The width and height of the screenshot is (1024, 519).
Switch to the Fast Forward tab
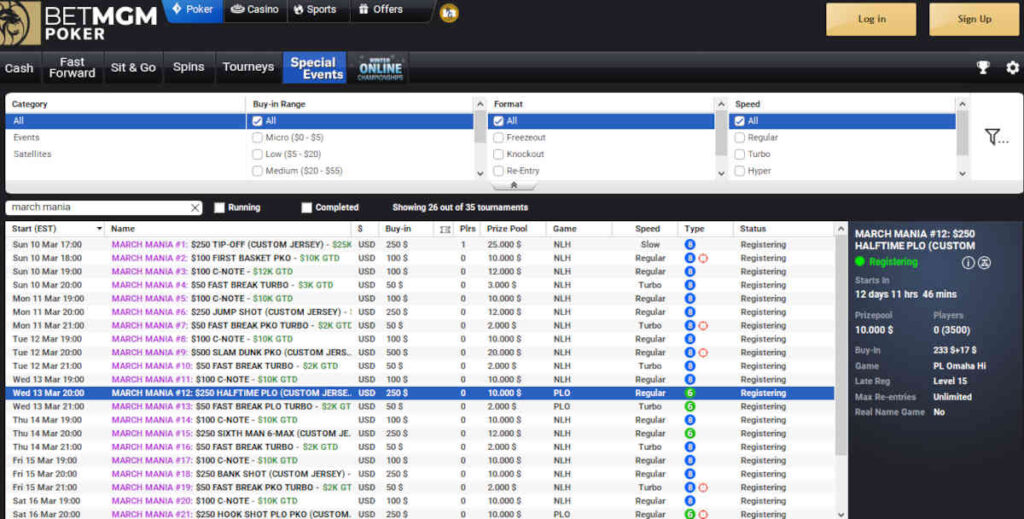pyautogui.click(x=72, y=68)
